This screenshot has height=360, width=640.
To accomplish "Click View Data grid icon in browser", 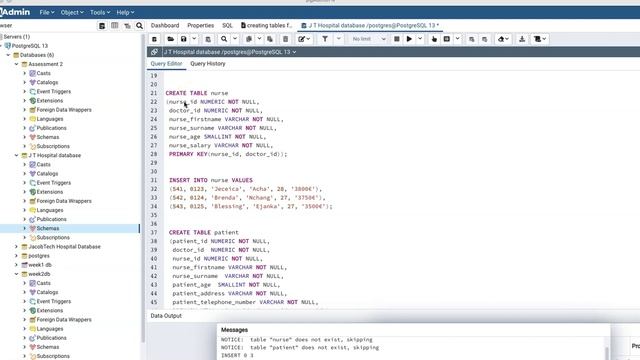I will 115,26.
